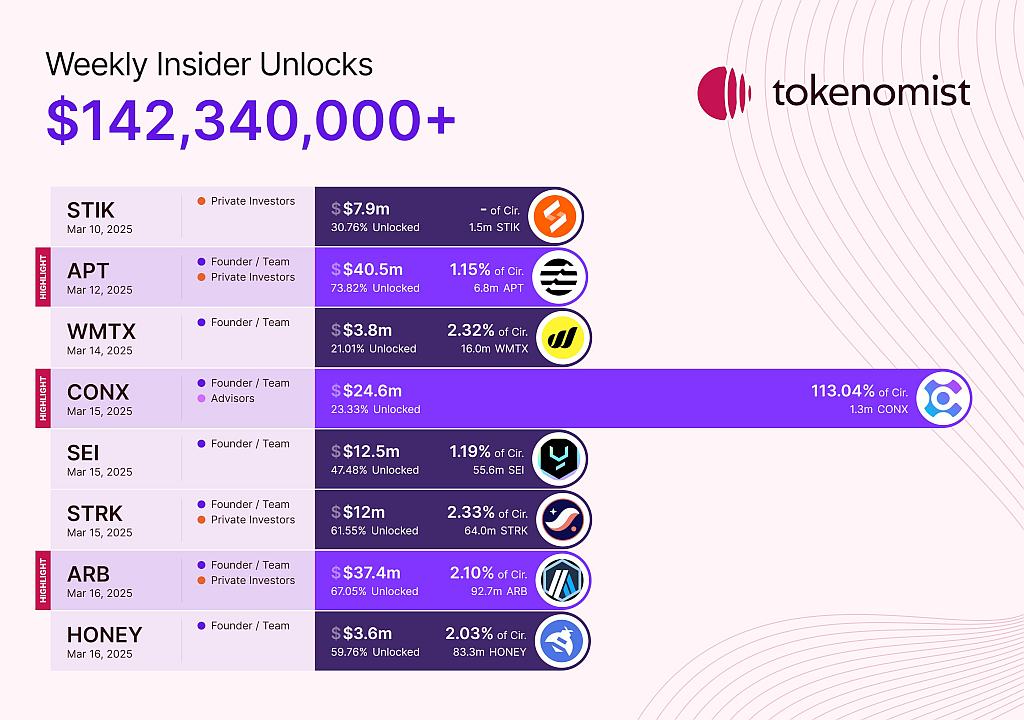Click the CONX $24.6m unlock bar
The image size is (1024, 720).
[x=643, y=399]
